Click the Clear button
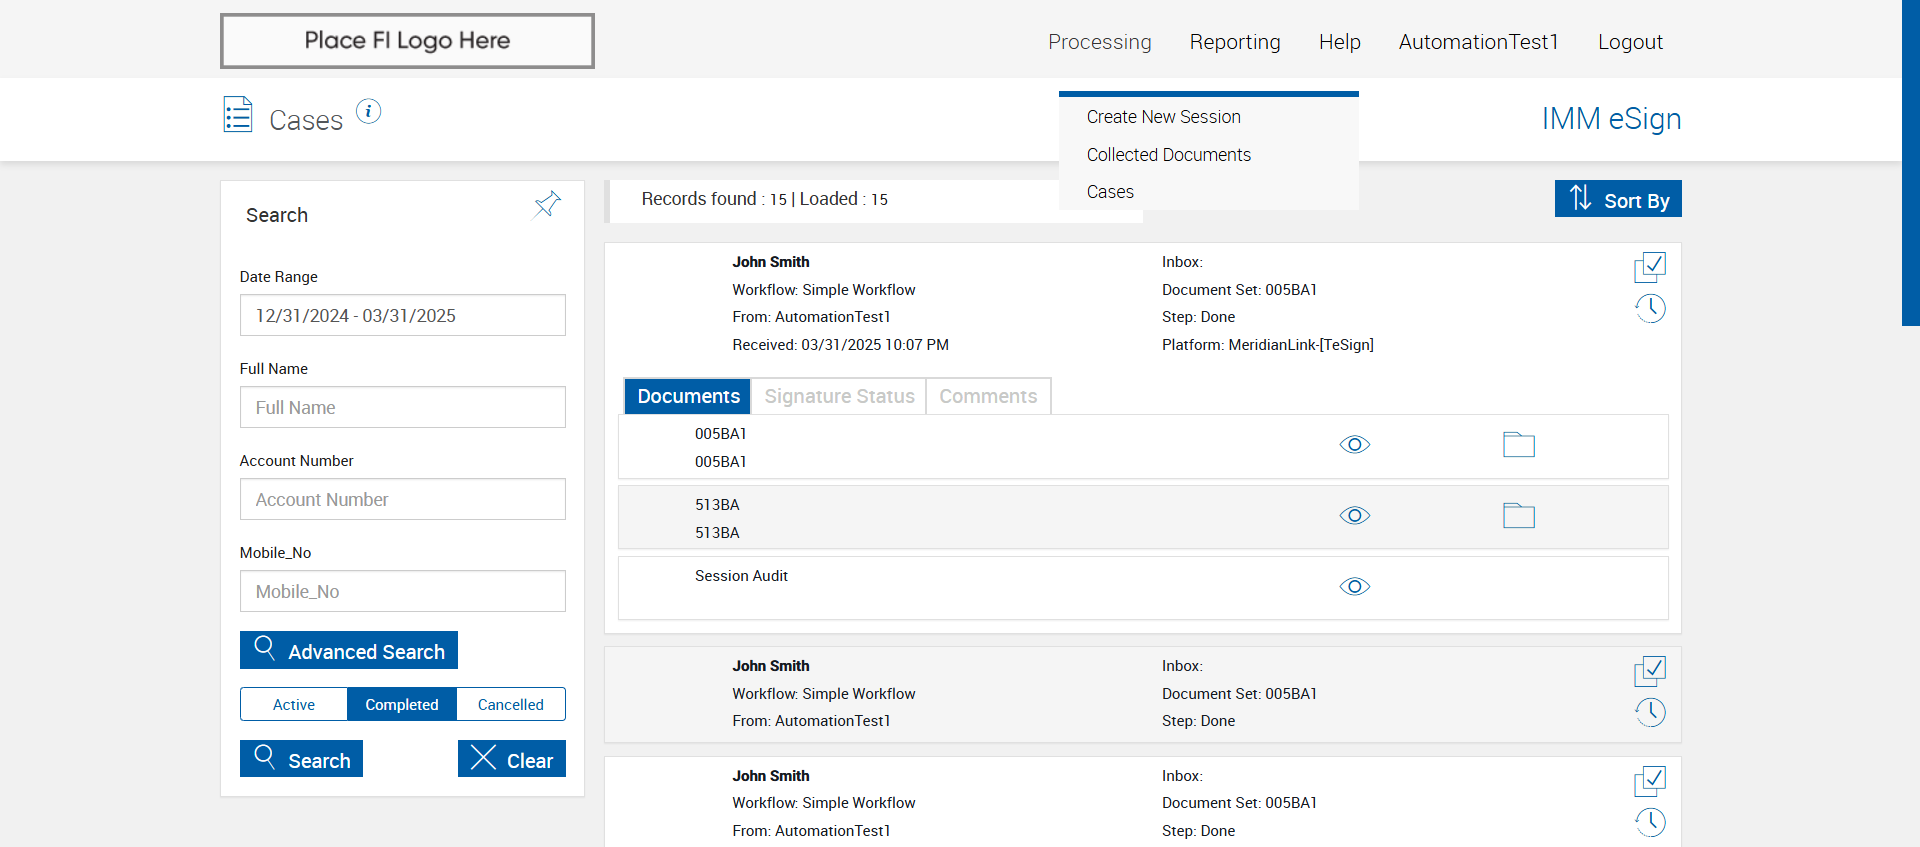This screenshot has height=847, width=1920. coord(512,760)
